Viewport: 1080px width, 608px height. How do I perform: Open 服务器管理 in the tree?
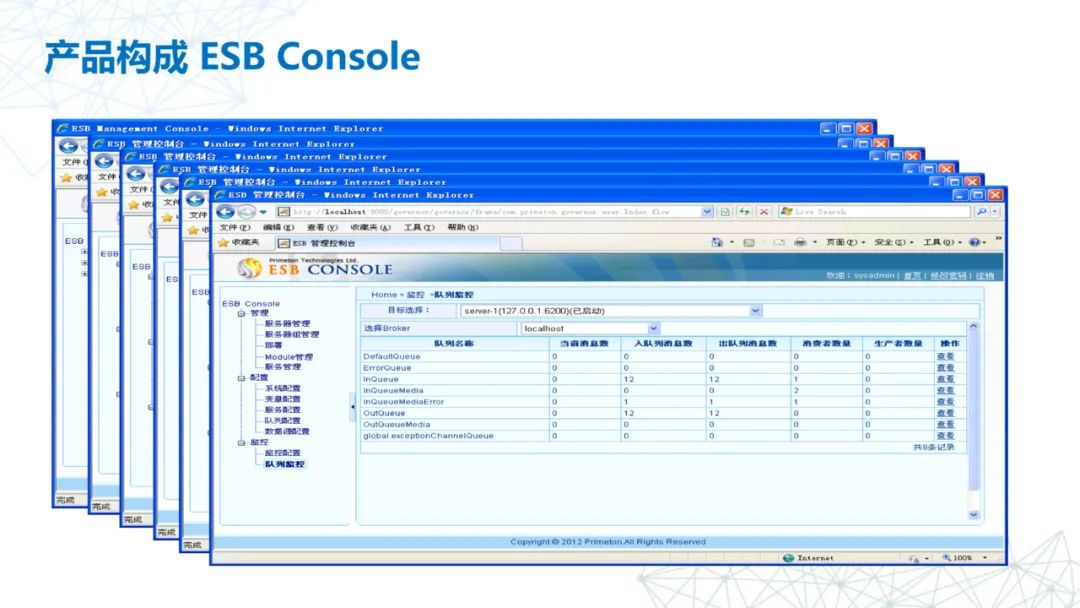point(287,324)
